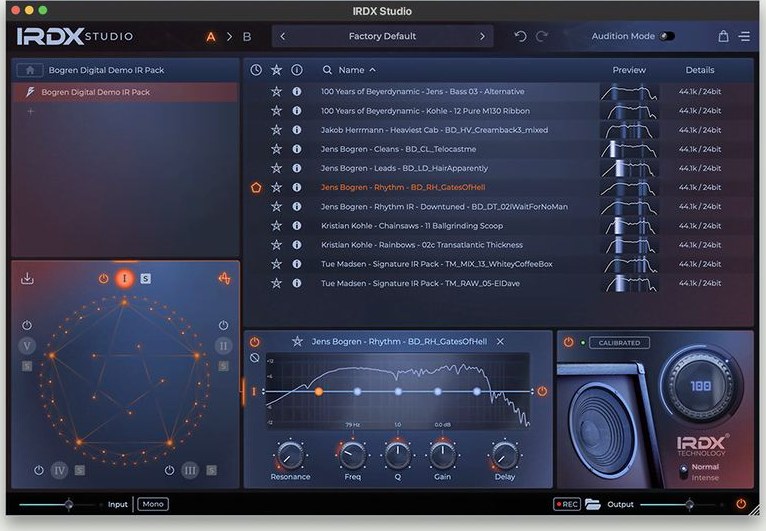Click the Preview column header

[629, 70]
